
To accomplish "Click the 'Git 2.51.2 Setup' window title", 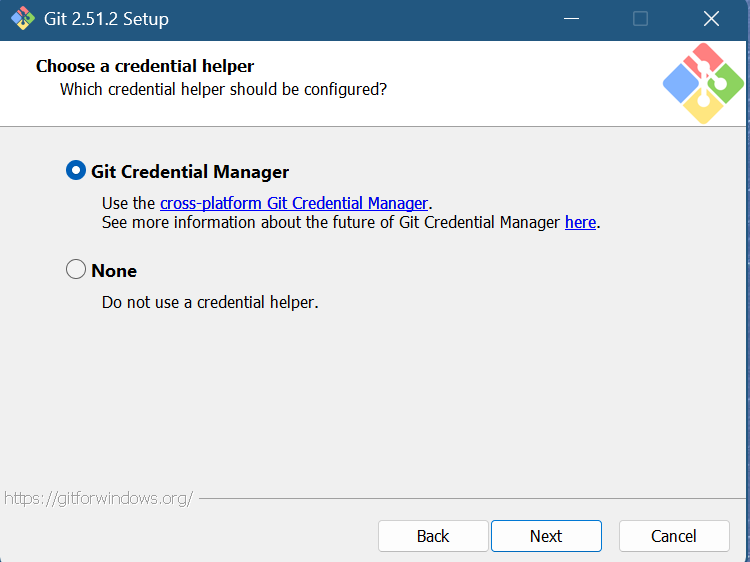I will (x=106, y=19).
